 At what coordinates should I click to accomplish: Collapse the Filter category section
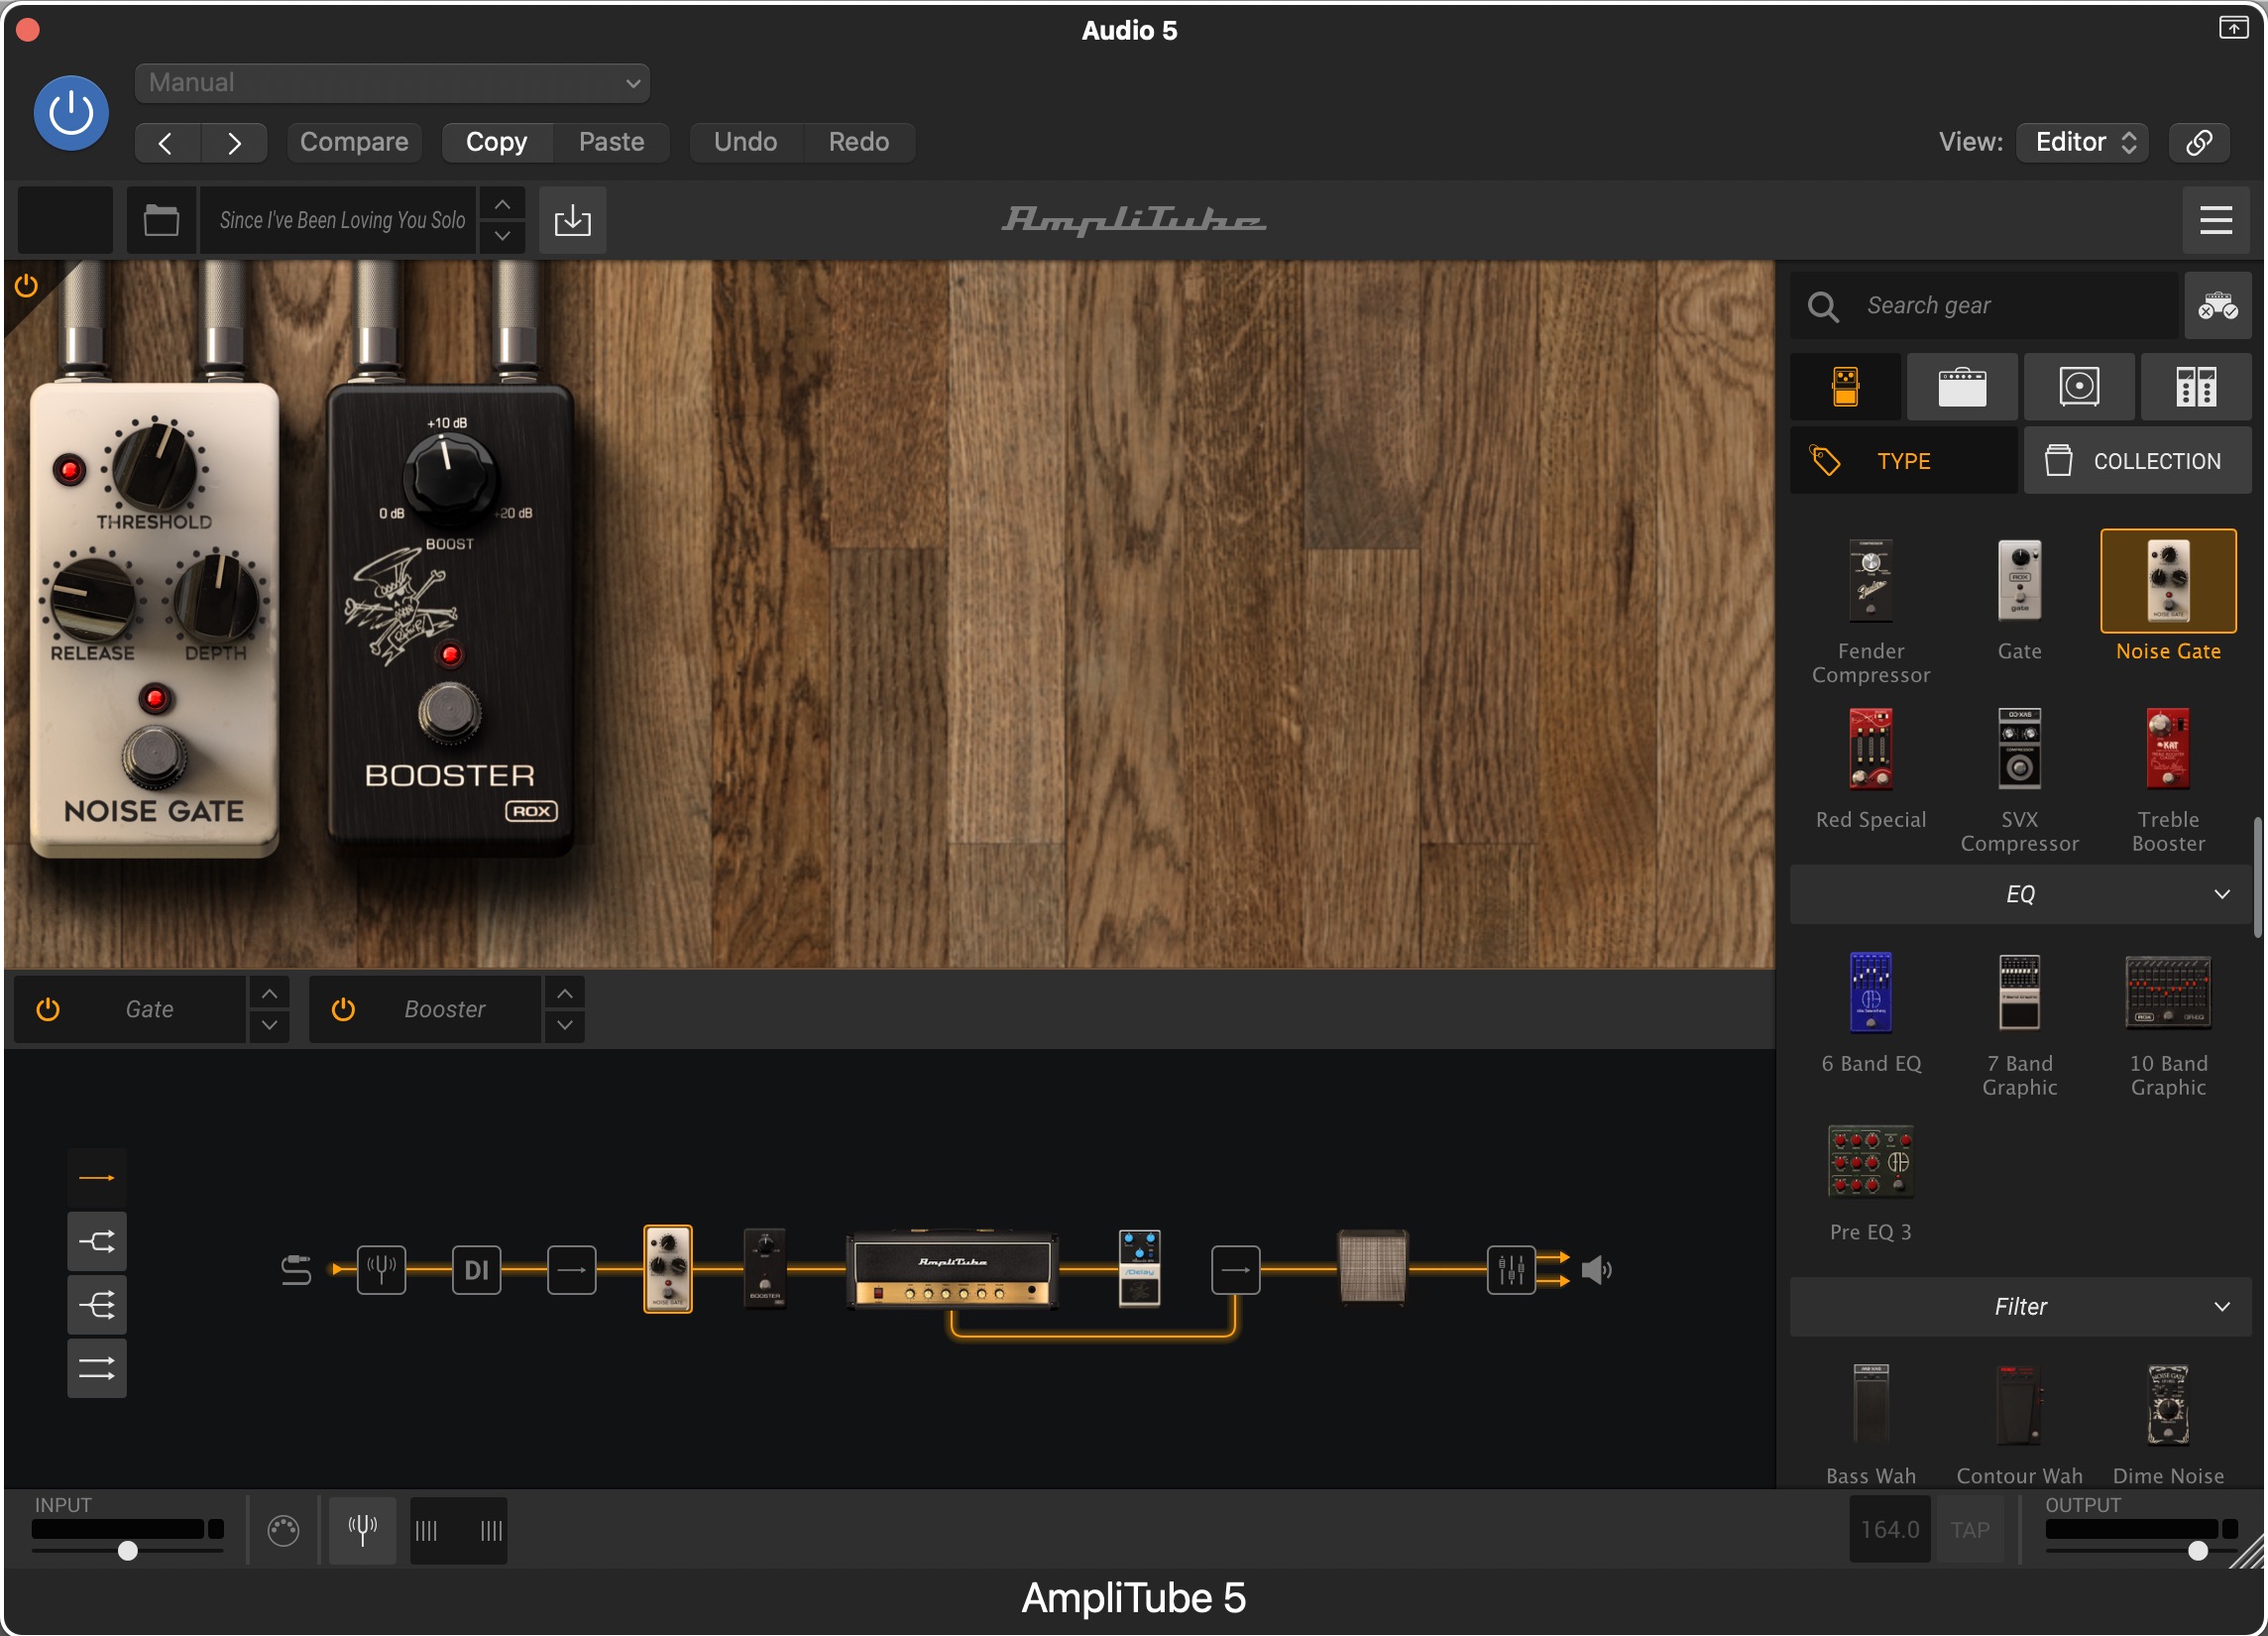(x=2020, y=1307)
